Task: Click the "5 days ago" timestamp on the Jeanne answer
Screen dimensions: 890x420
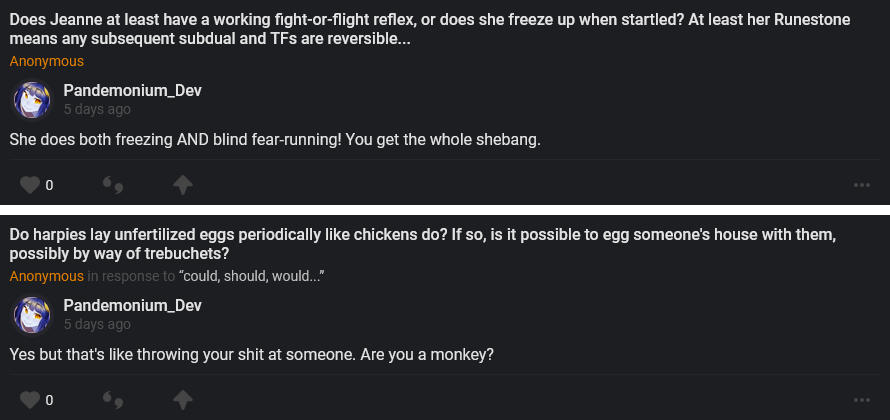Action: tap(97, 110)
